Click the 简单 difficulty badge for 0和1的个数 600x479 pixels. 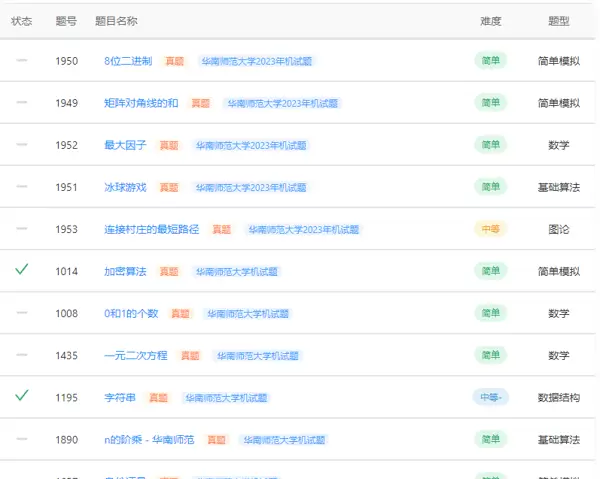coord(490,313)
